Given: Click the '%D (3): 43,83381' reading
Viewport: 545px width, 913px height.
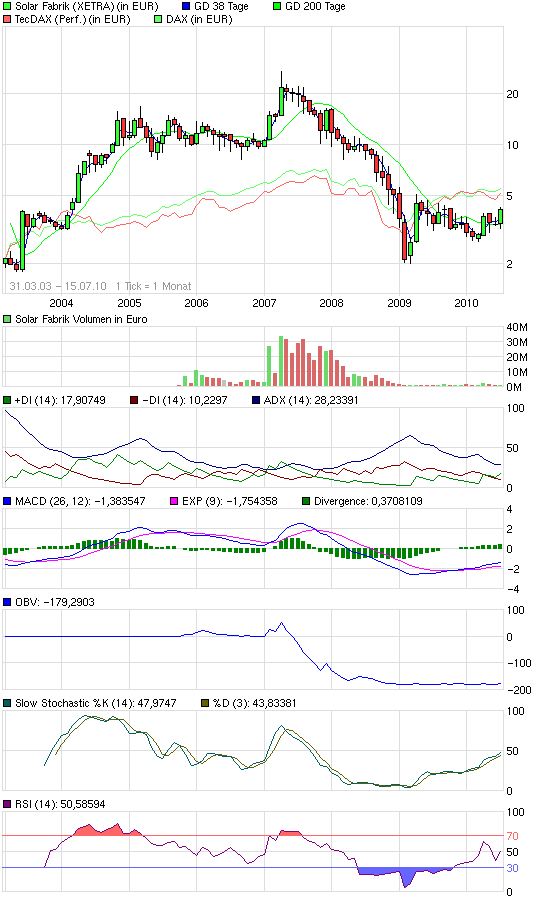Looking at the screenshot, I should point(255,703).
